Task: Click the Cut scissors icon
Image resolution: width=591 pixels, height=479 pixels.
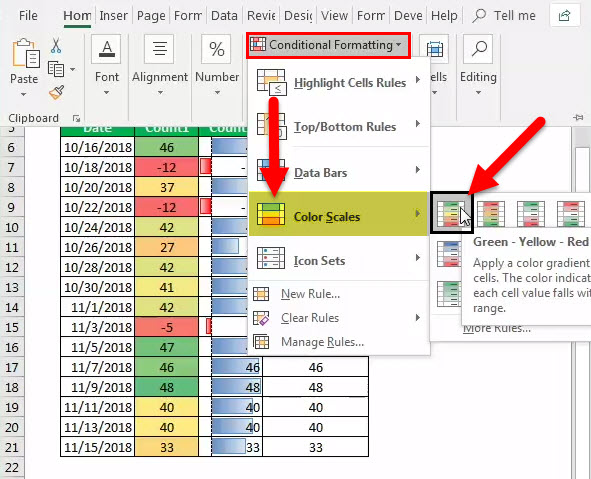Action: (56, 46)
